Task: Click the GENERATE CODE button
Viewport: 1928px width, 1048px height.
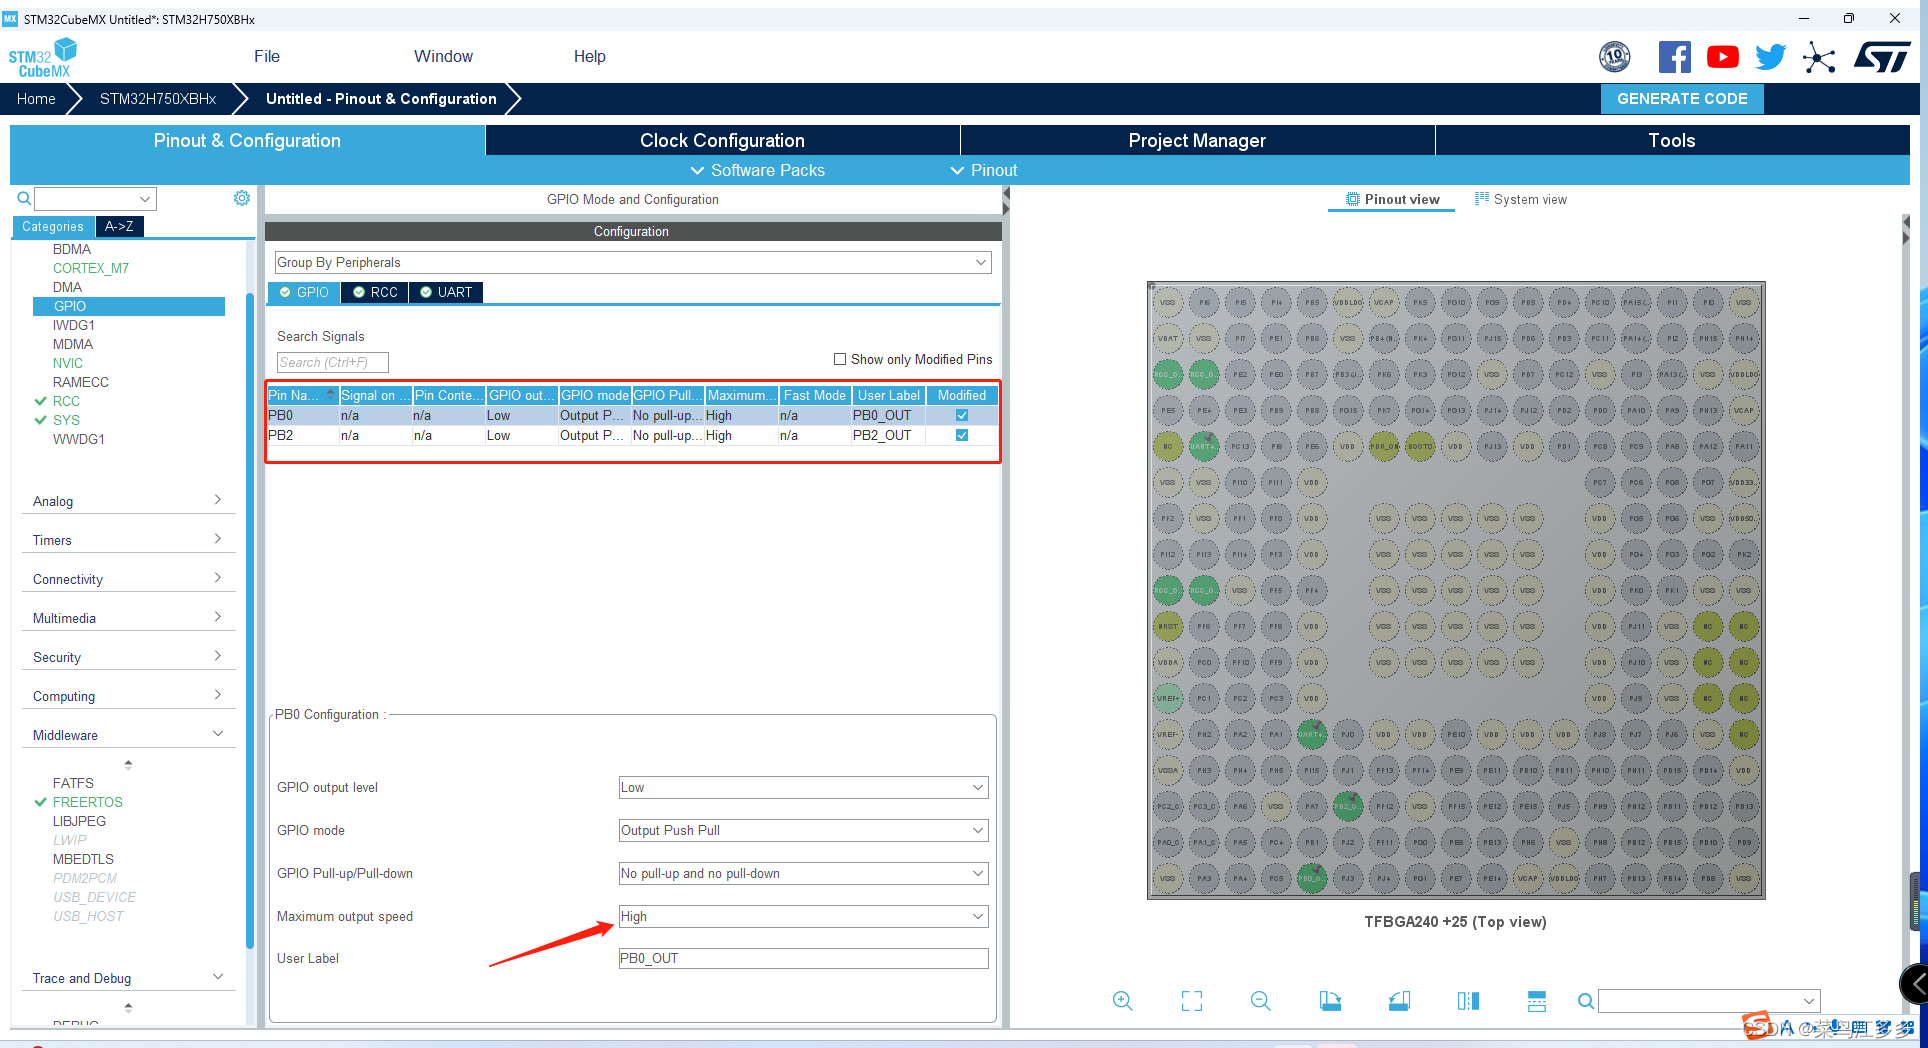Action: [x=1682, y=99]
